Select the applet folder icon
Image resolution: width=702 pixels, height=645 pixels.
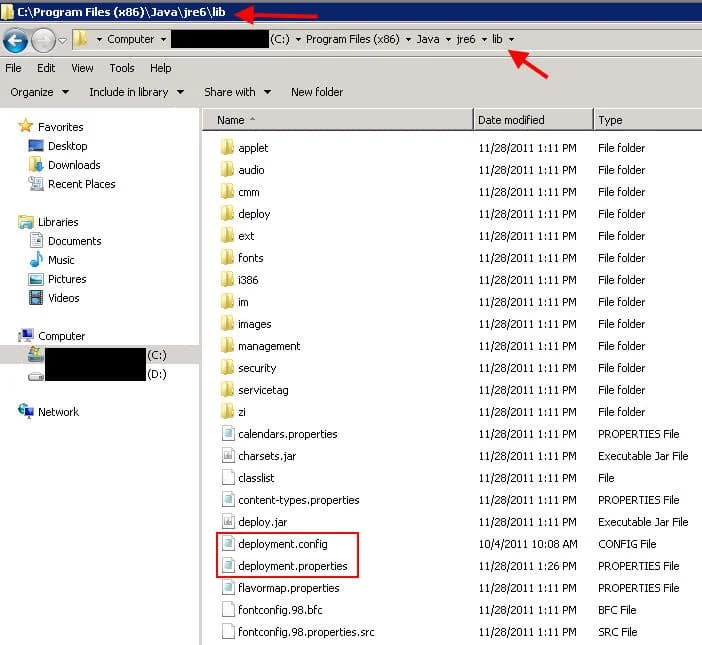(227, 147)
